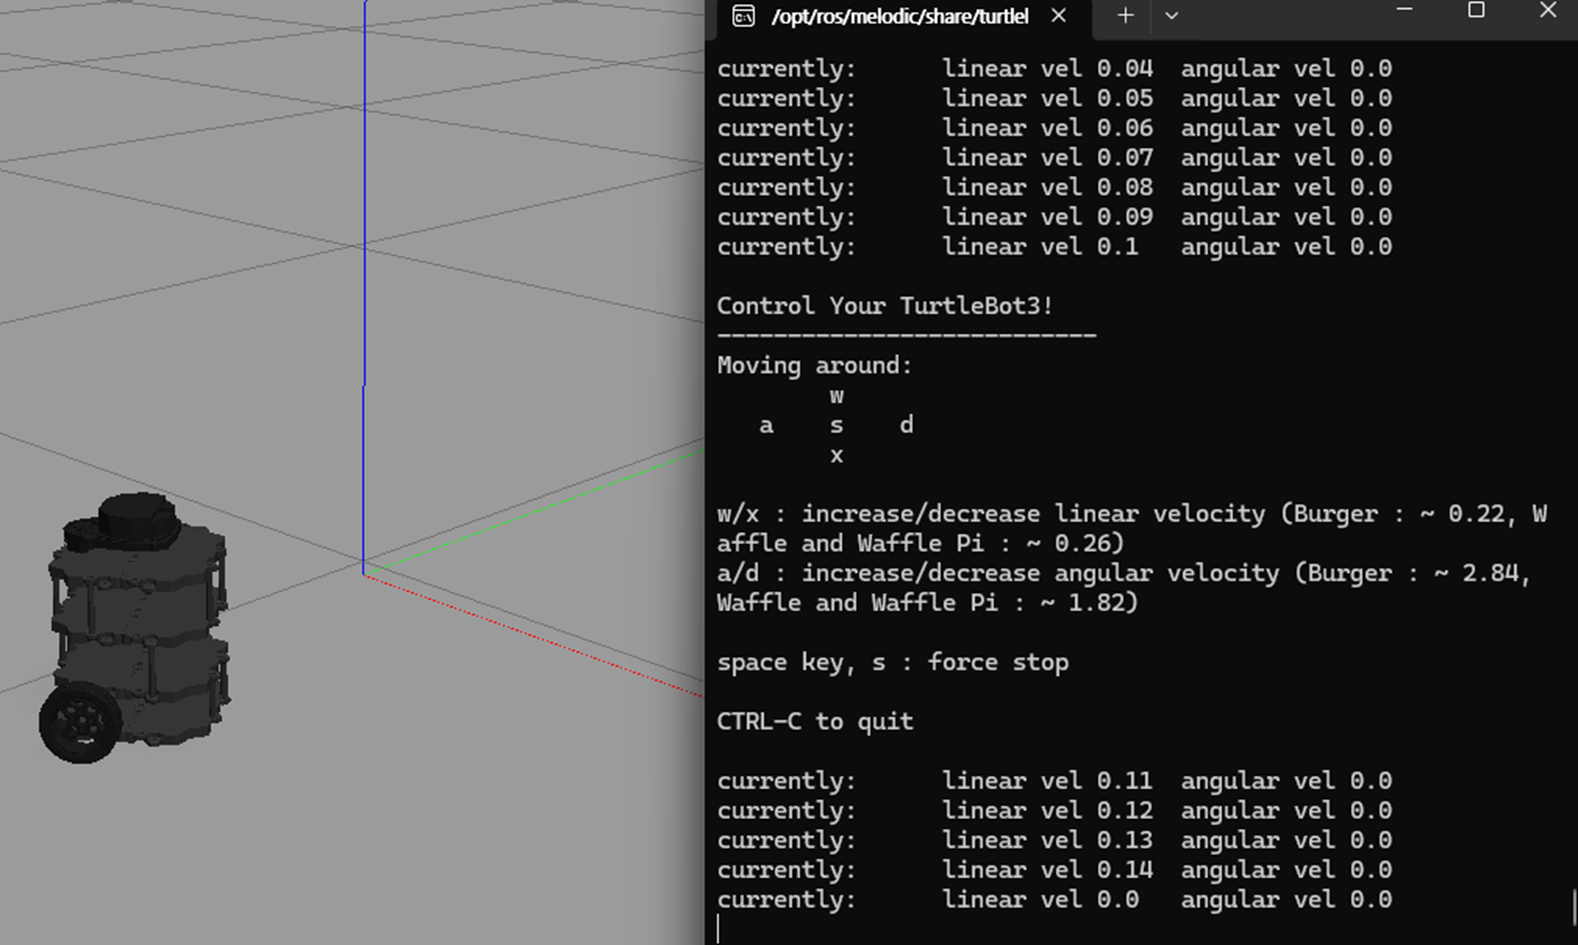The image size is (1578, 945).
Task: Click the 'space key, s : force stop' line
Action: pos(892,662)
